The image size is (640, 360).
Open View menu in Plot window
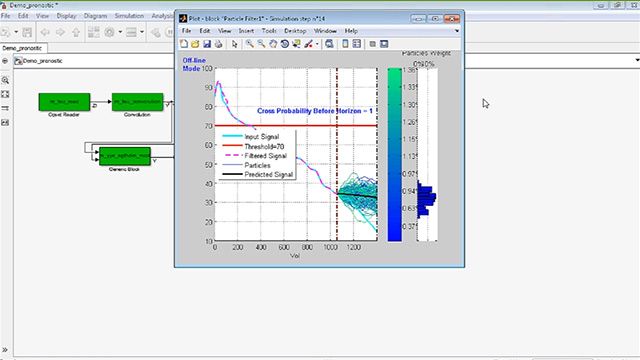coord(224,31)
